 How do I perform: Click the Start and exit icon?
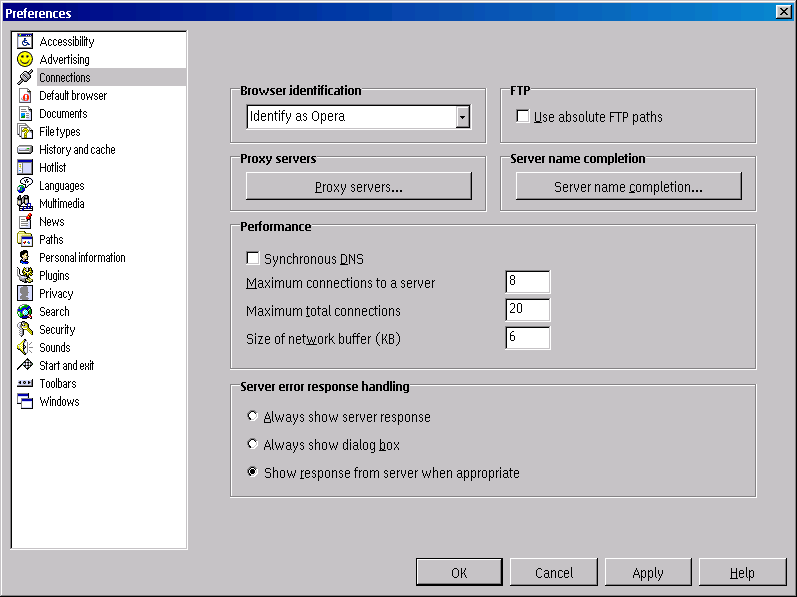25,365
